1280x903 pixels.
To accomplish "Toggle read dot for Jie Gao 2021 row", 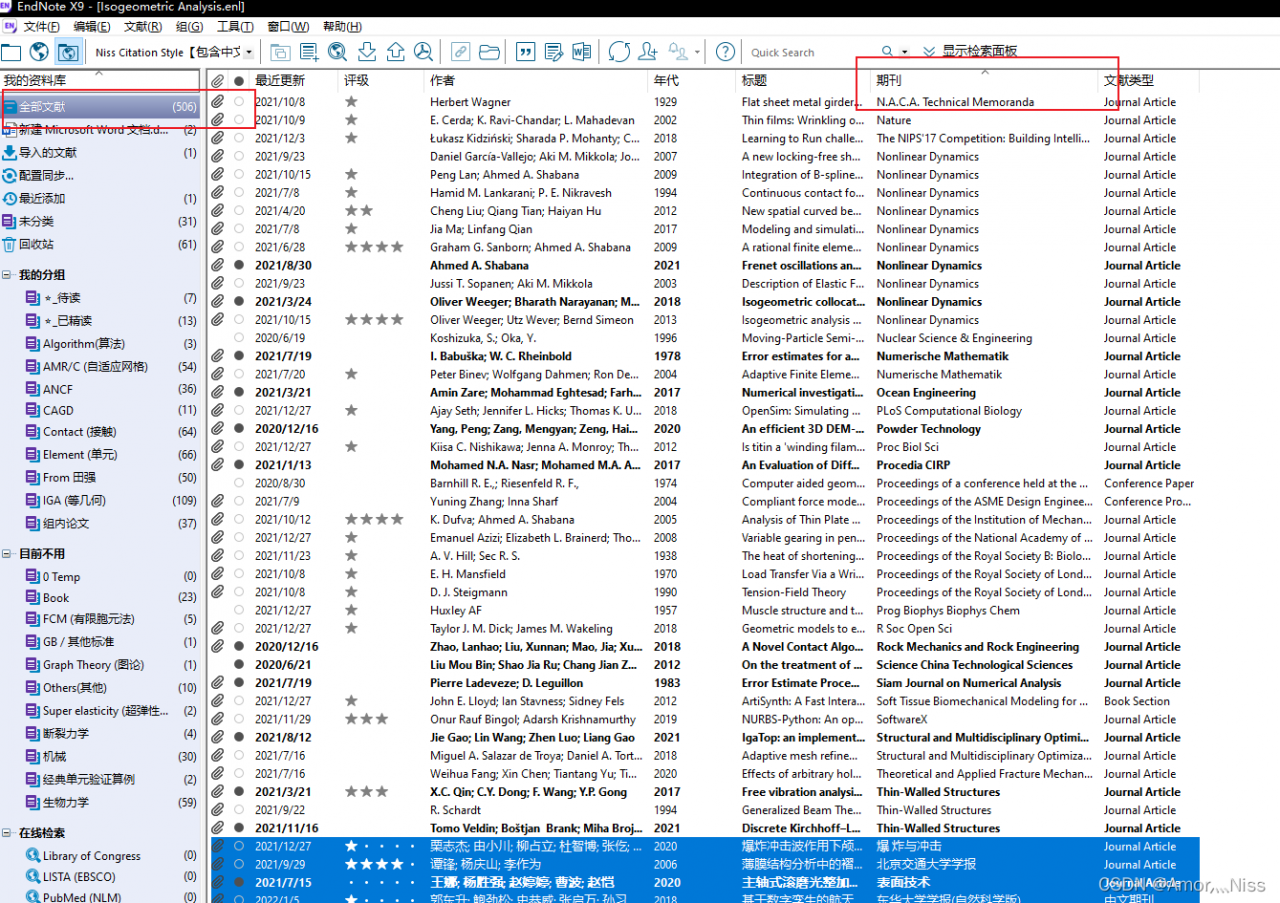I will [x=238, y=737].
